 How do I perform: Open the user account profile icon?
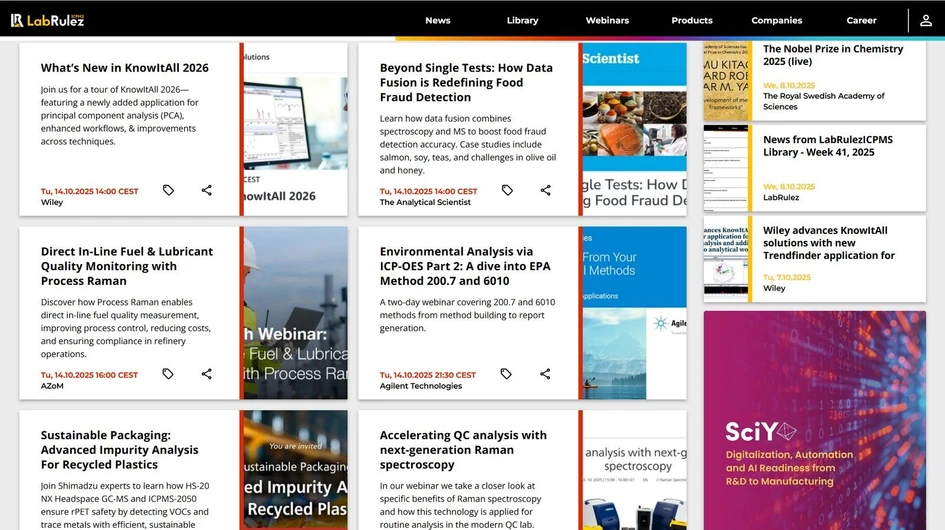tap(926, 21)
